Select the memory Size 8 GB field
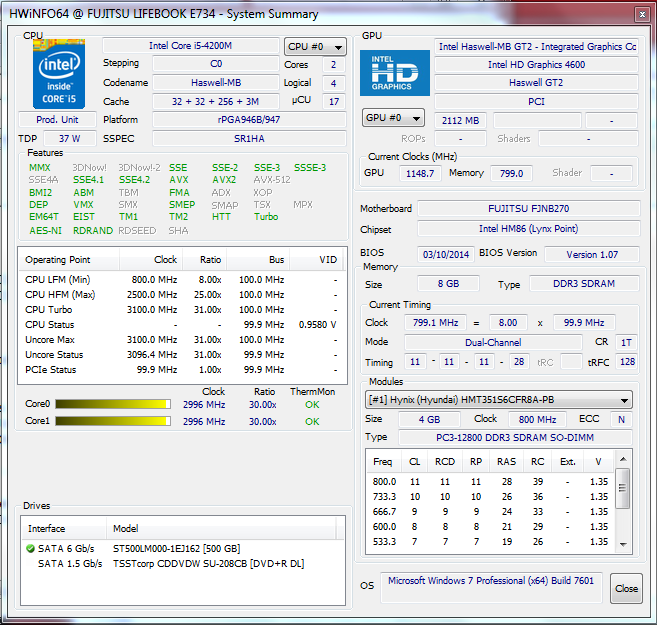Image resolution: width=657 pixels, height=625 pixels. click(448, 284)
